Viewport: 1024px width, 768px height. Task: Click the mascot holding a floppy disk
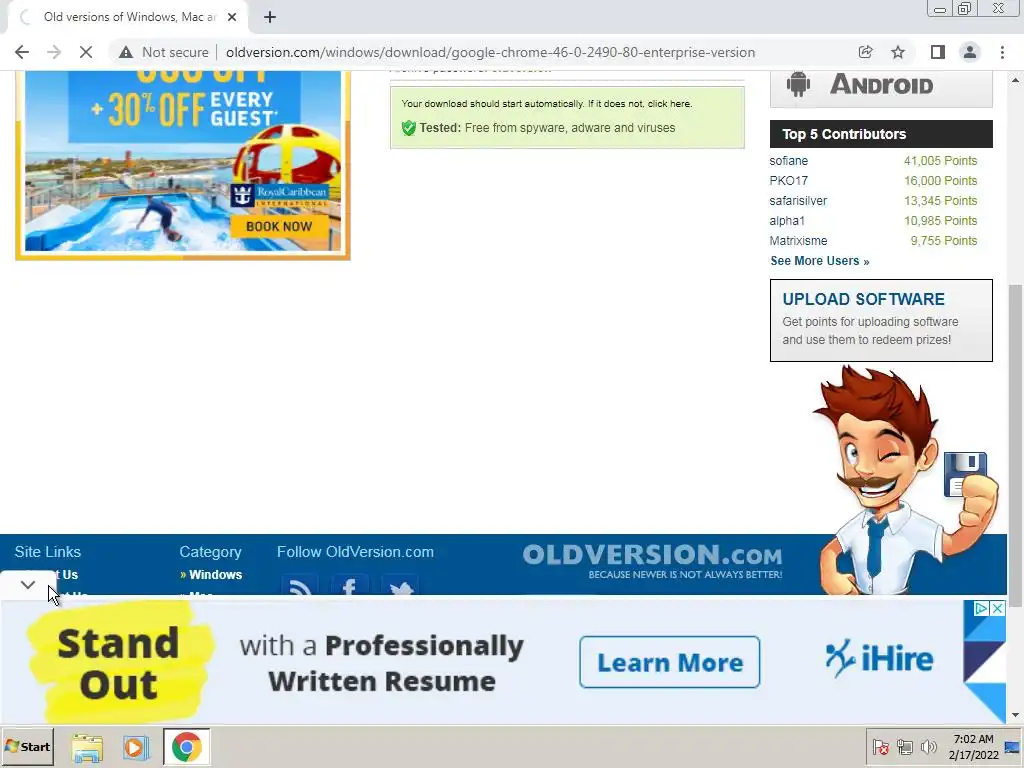pyautogui.click(x=904, y=480)
